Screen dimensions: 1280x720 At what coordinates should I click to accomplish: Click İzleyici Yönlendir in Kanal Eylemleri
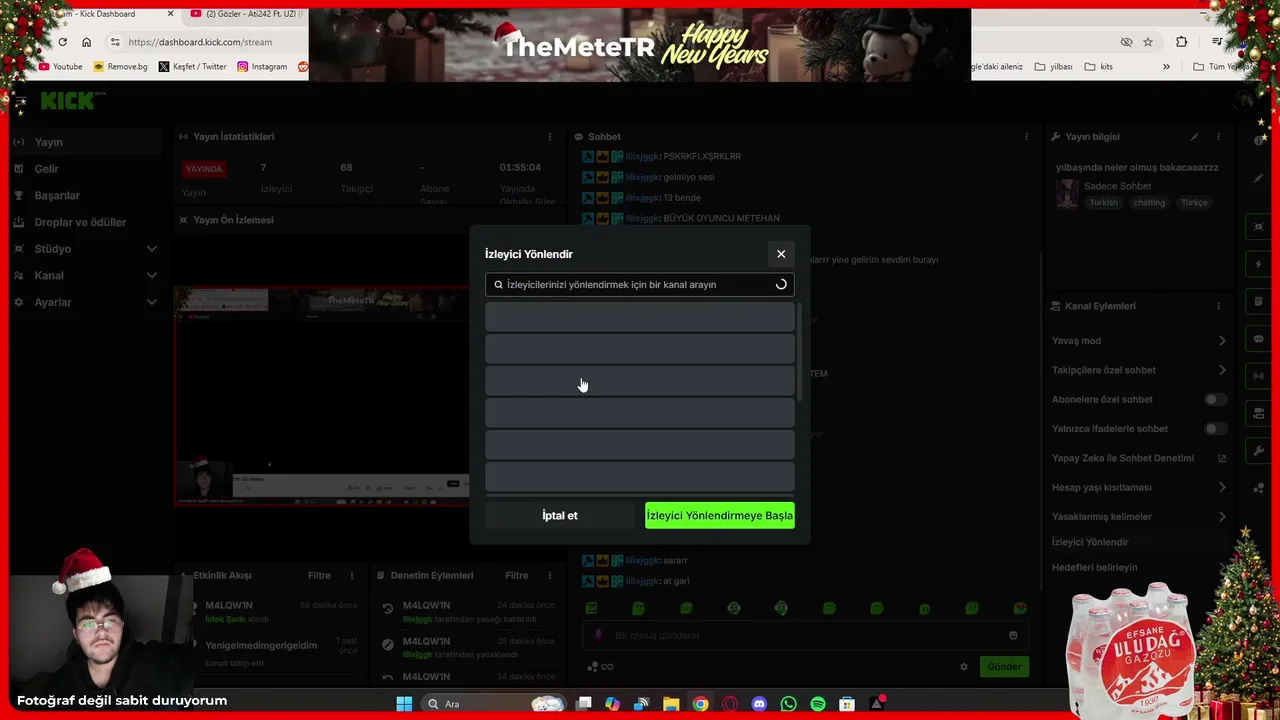pyautogui.click(x=1090, y=542)
